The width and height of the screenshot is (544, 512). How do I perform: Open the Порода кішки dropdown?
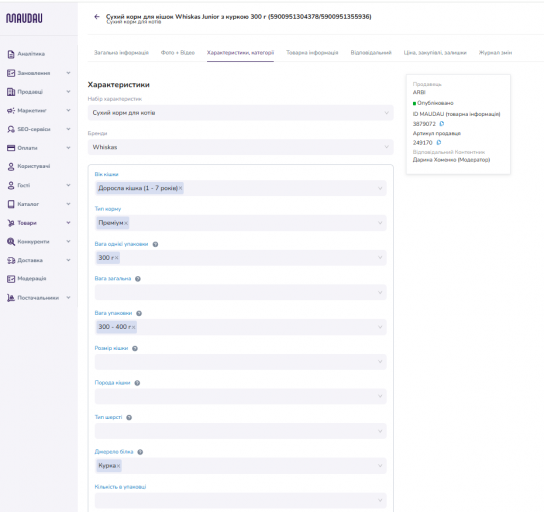(240, 396)
